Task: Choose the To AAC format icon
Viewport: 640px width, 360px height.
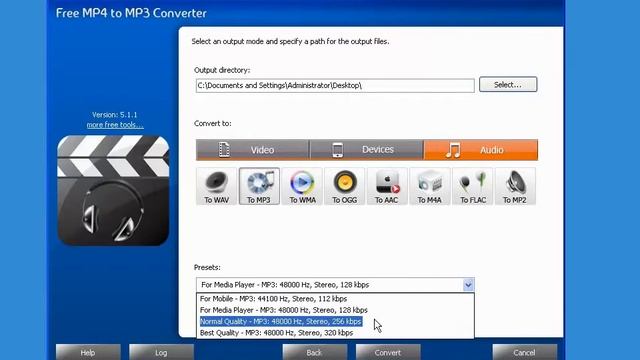Action: point(387,186)
